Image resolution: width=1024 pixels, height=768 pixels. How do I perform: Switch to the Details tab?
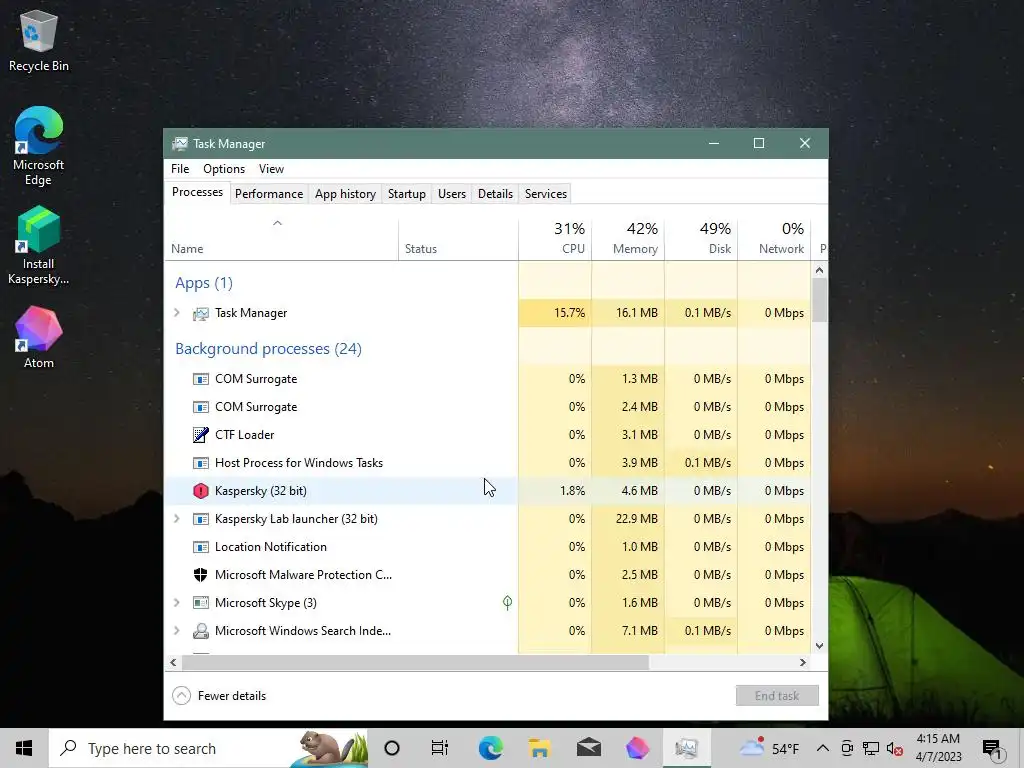point(495,194)
